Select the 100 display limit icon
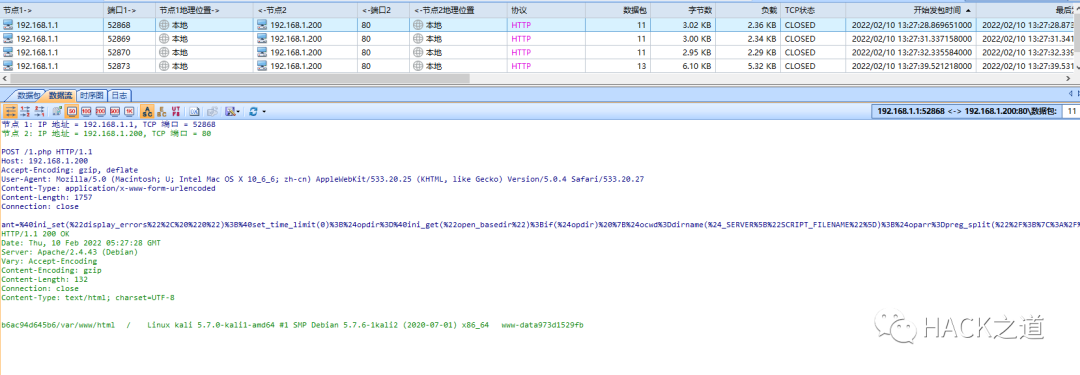Image resolution: width=1080 pixels, height=375 pixels. click(x=86, y=111)
